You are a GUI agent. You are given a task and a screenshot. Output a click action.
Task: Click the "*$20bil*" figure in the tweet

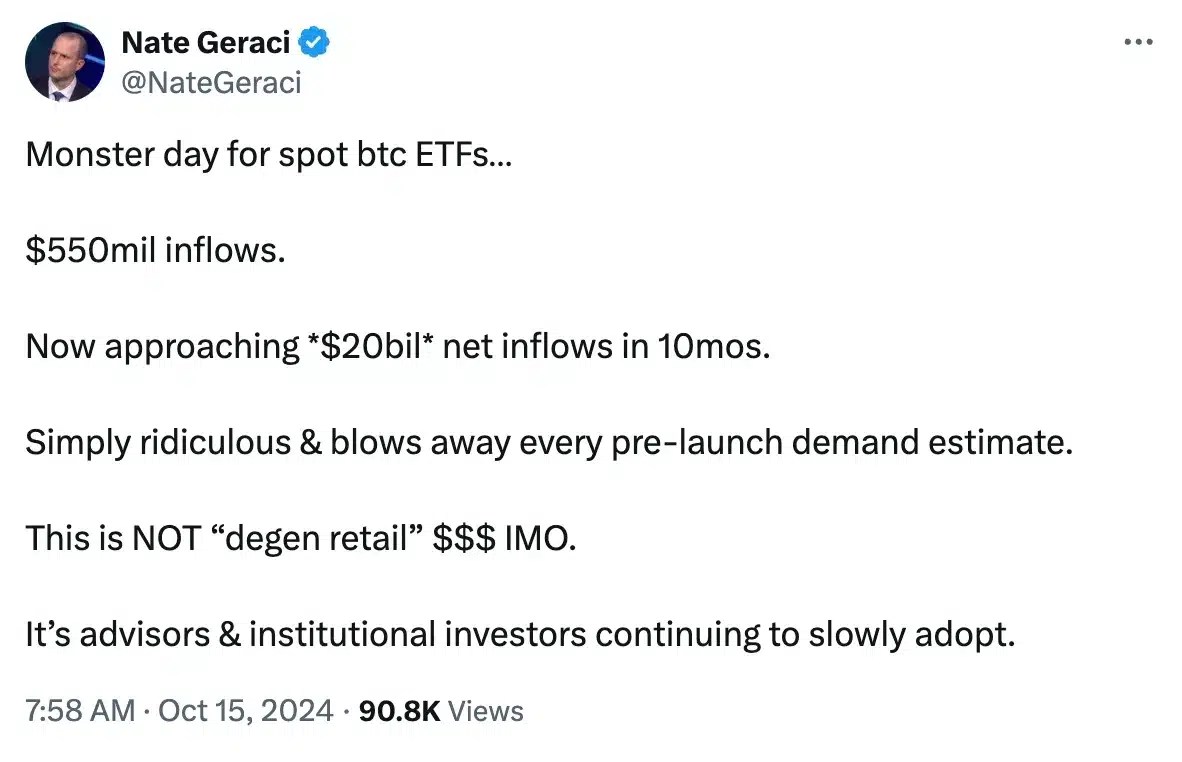click(x=373, y=346)
